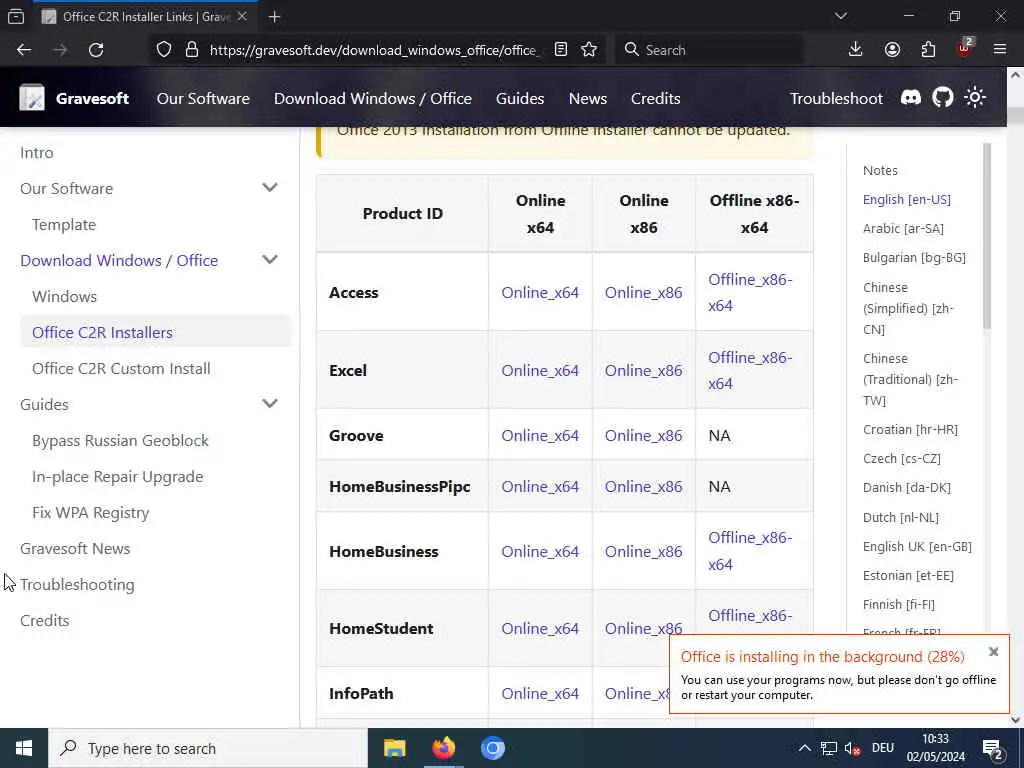The height and width of the screenshot is (768, 1024).
Task: Click Excel Online_x86 link
Action: pyautogui.click(x=643, y=370)
